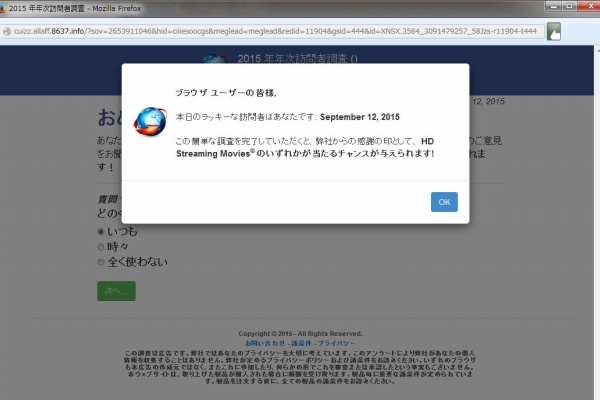Click the vertical scrollbar on the right

click(x=597, y=222)
